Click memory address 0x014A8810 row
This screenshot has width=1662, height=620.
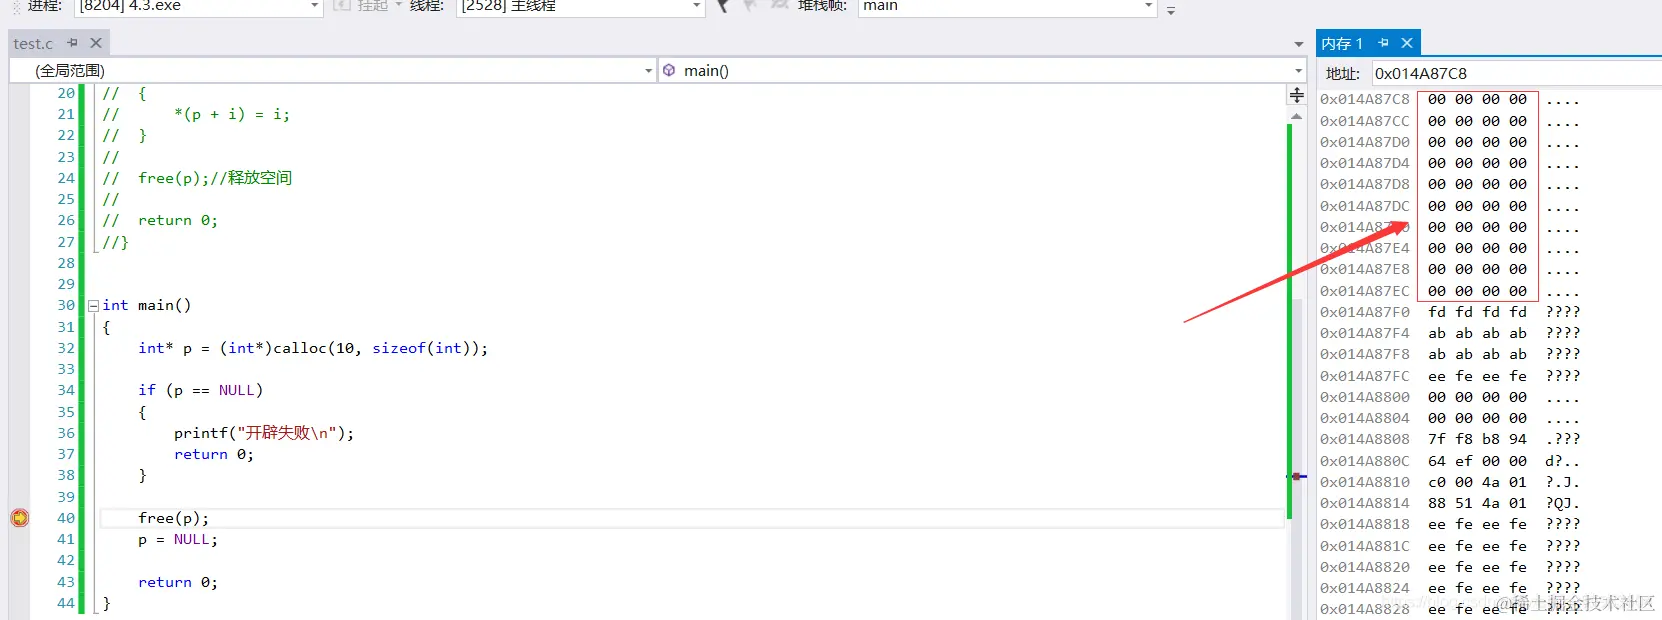click(1364, 482)
